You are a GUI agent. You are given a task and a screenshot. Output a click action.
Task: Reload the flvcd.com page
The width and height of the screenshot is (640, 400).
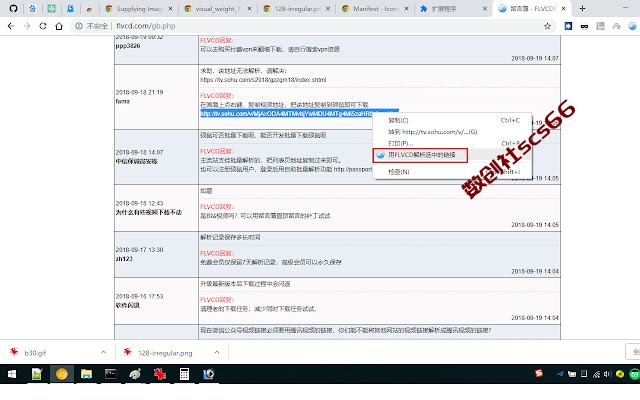pyautogui.click(x=43, y=26)
